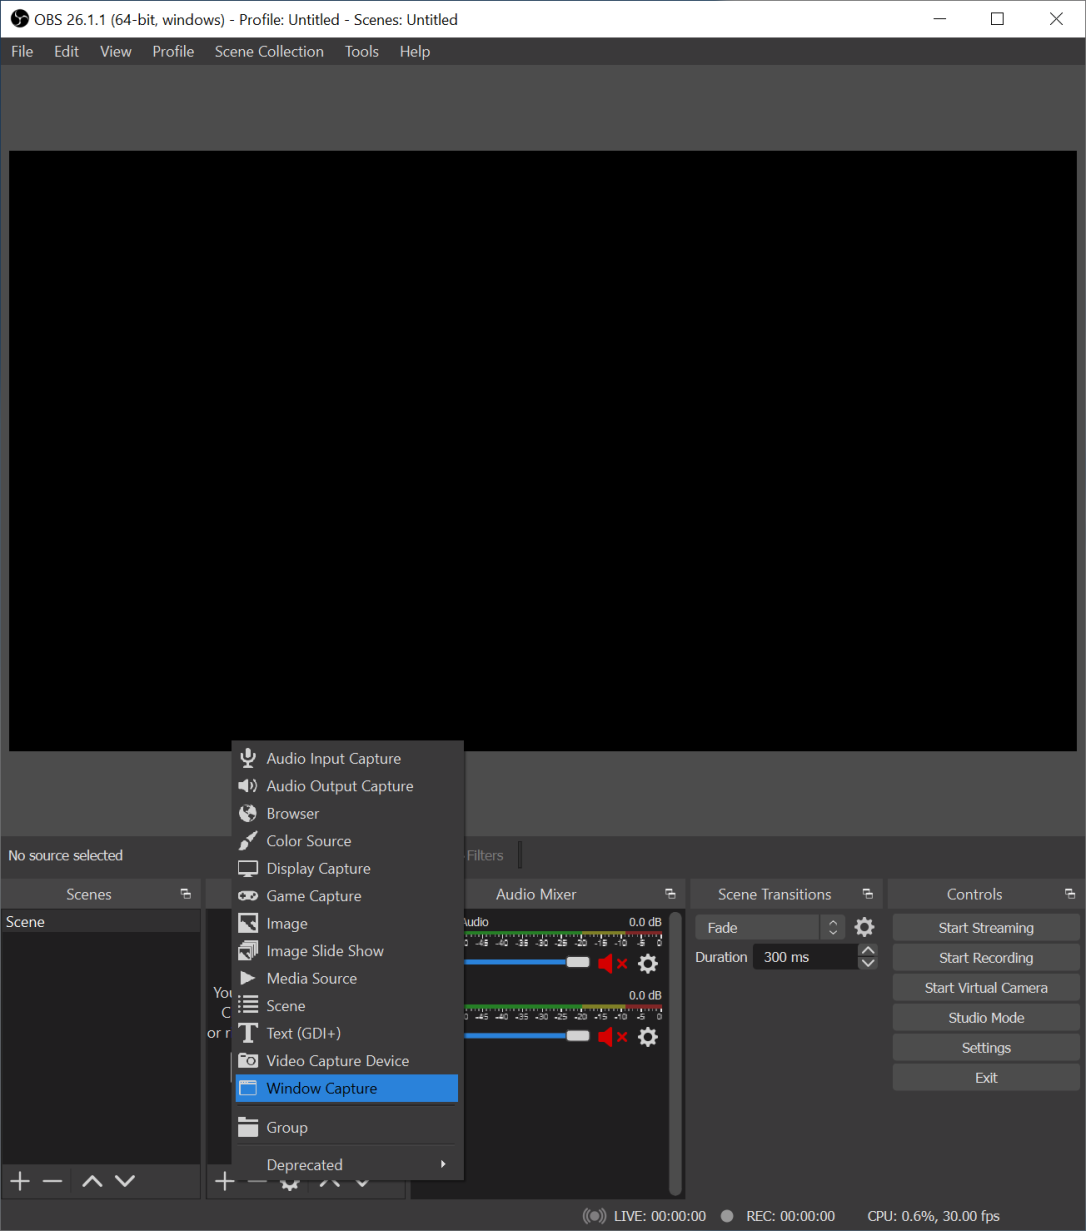
Task: Open the Edit menu
Action: tap(67, 52)
